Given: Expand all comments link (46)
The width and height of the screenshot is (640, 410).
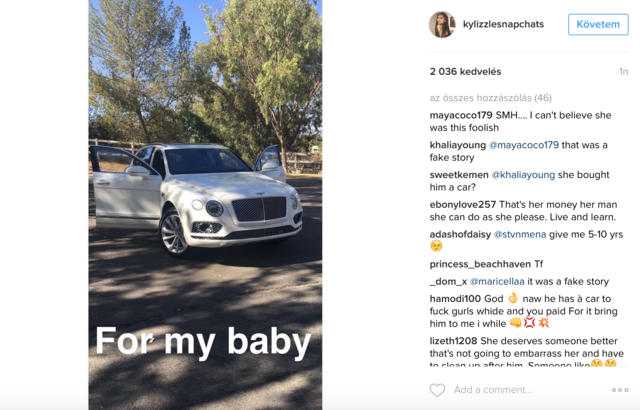Looking at the screenshot, I should [x=491, y=98].
